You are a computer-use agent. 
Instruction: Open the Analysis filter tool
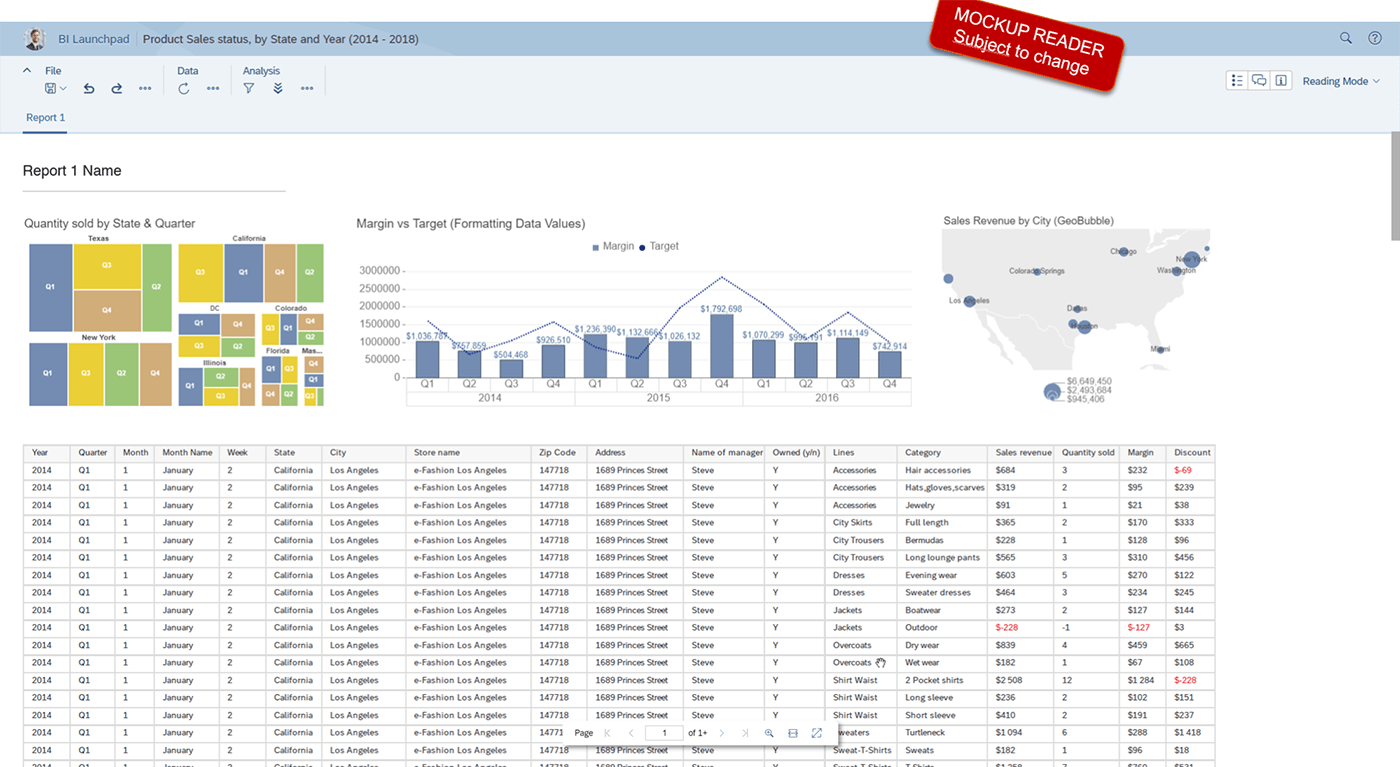[x=248, y=88]
